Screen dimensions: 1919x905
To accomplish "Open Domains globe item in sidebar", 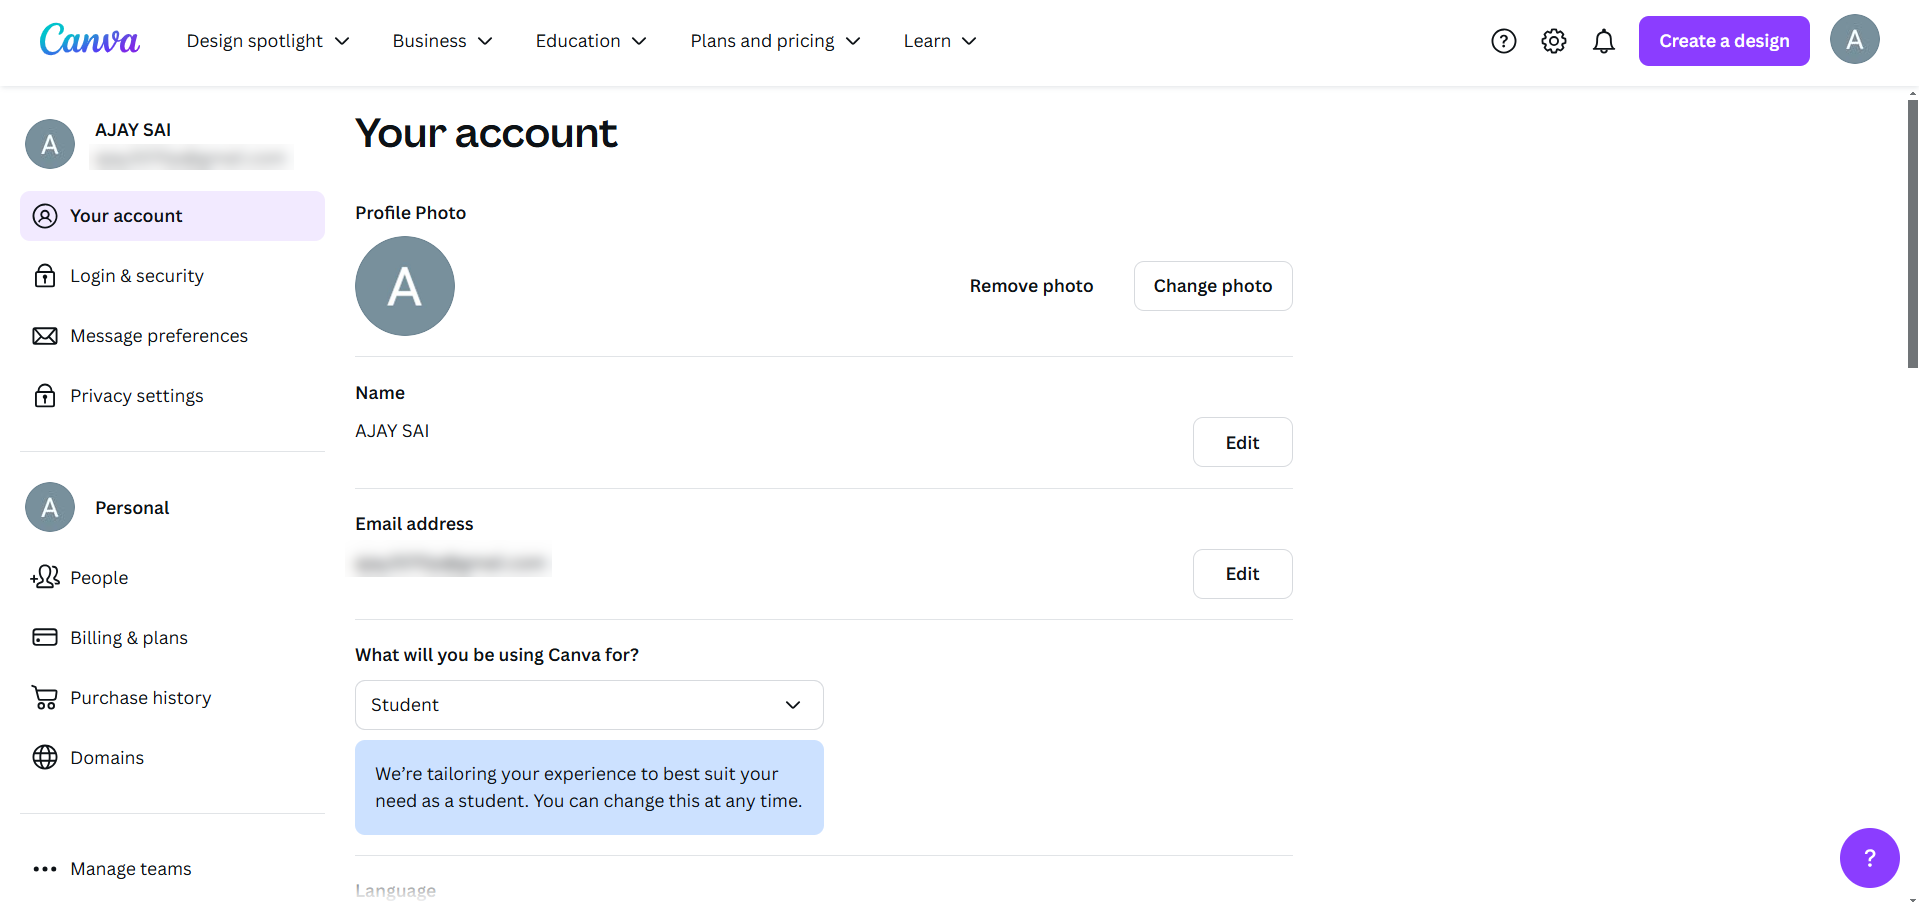I will tap(107, 758).
